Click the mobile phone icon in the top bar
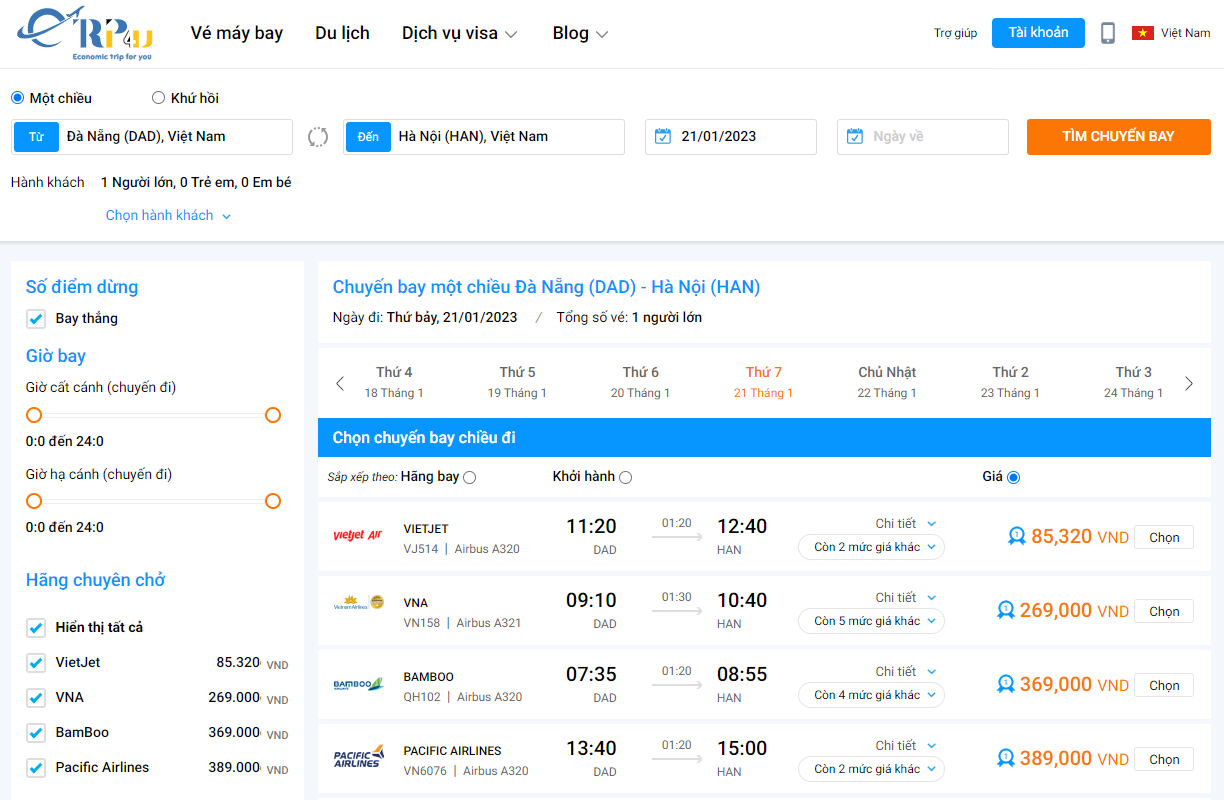Image resolution: width=1224 pixels, height=800 pixels. 1108,32
